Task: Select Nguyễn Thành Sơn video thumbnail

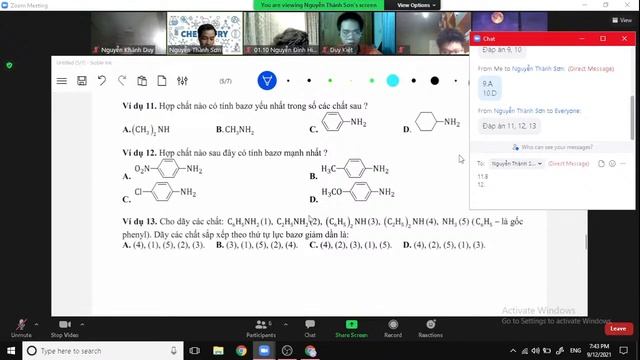Action: [x=204, y=33]
